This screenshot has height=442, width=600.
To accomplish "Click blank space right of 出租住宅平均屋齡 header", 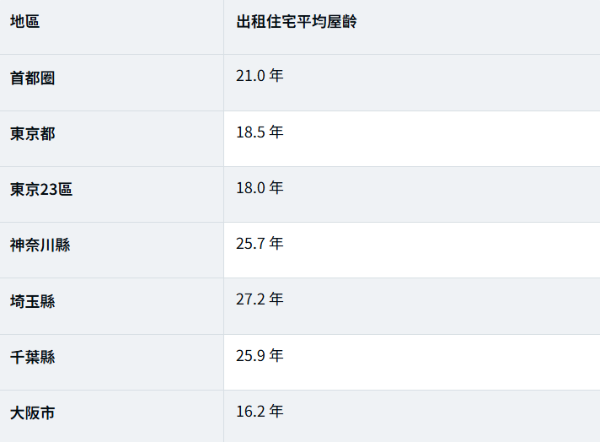I will (478, 27).
